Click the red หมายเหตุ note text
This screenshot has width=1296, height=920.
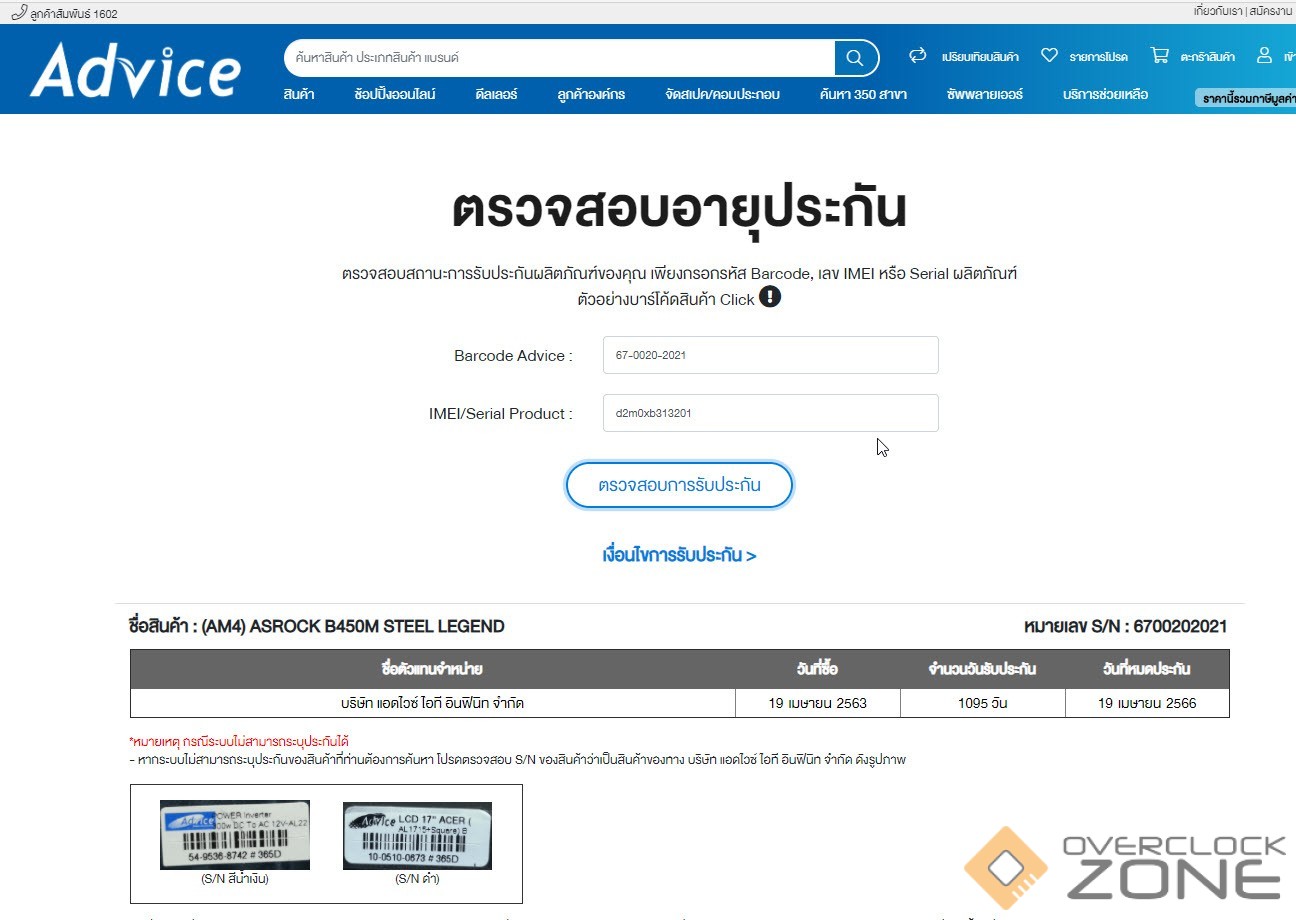(x=239, y=741)
